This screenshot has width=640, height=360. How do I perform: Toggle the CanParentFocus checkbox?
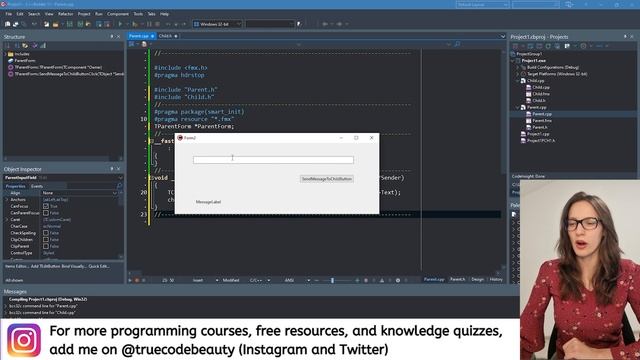point(46,213)
